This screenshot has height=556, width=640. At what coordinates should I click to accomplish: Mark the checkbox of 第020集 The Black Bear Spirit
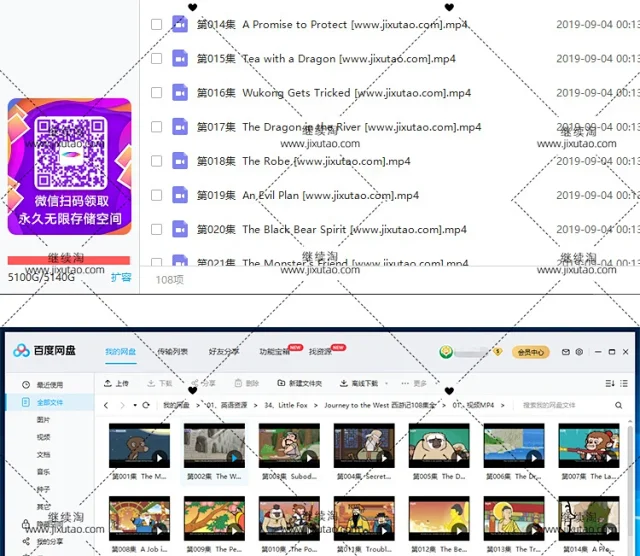(x=156, y=229)
